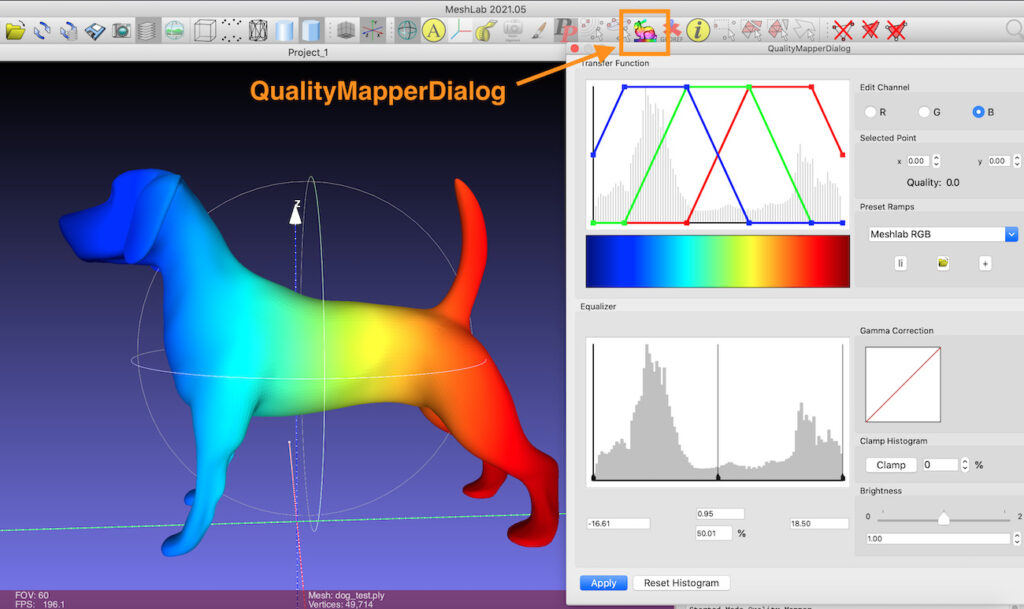Image resolution: width=1024 pixels, height=609 pixels.
Task: Click the minimum quality field showing -16.61
Action: click(x=618, y=523)
